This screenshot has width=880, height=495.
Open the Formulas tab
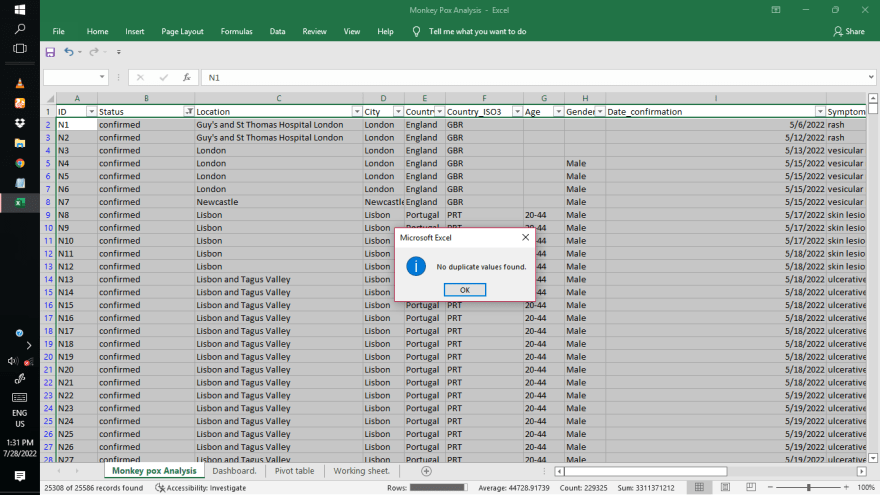(x=236, y=31)
